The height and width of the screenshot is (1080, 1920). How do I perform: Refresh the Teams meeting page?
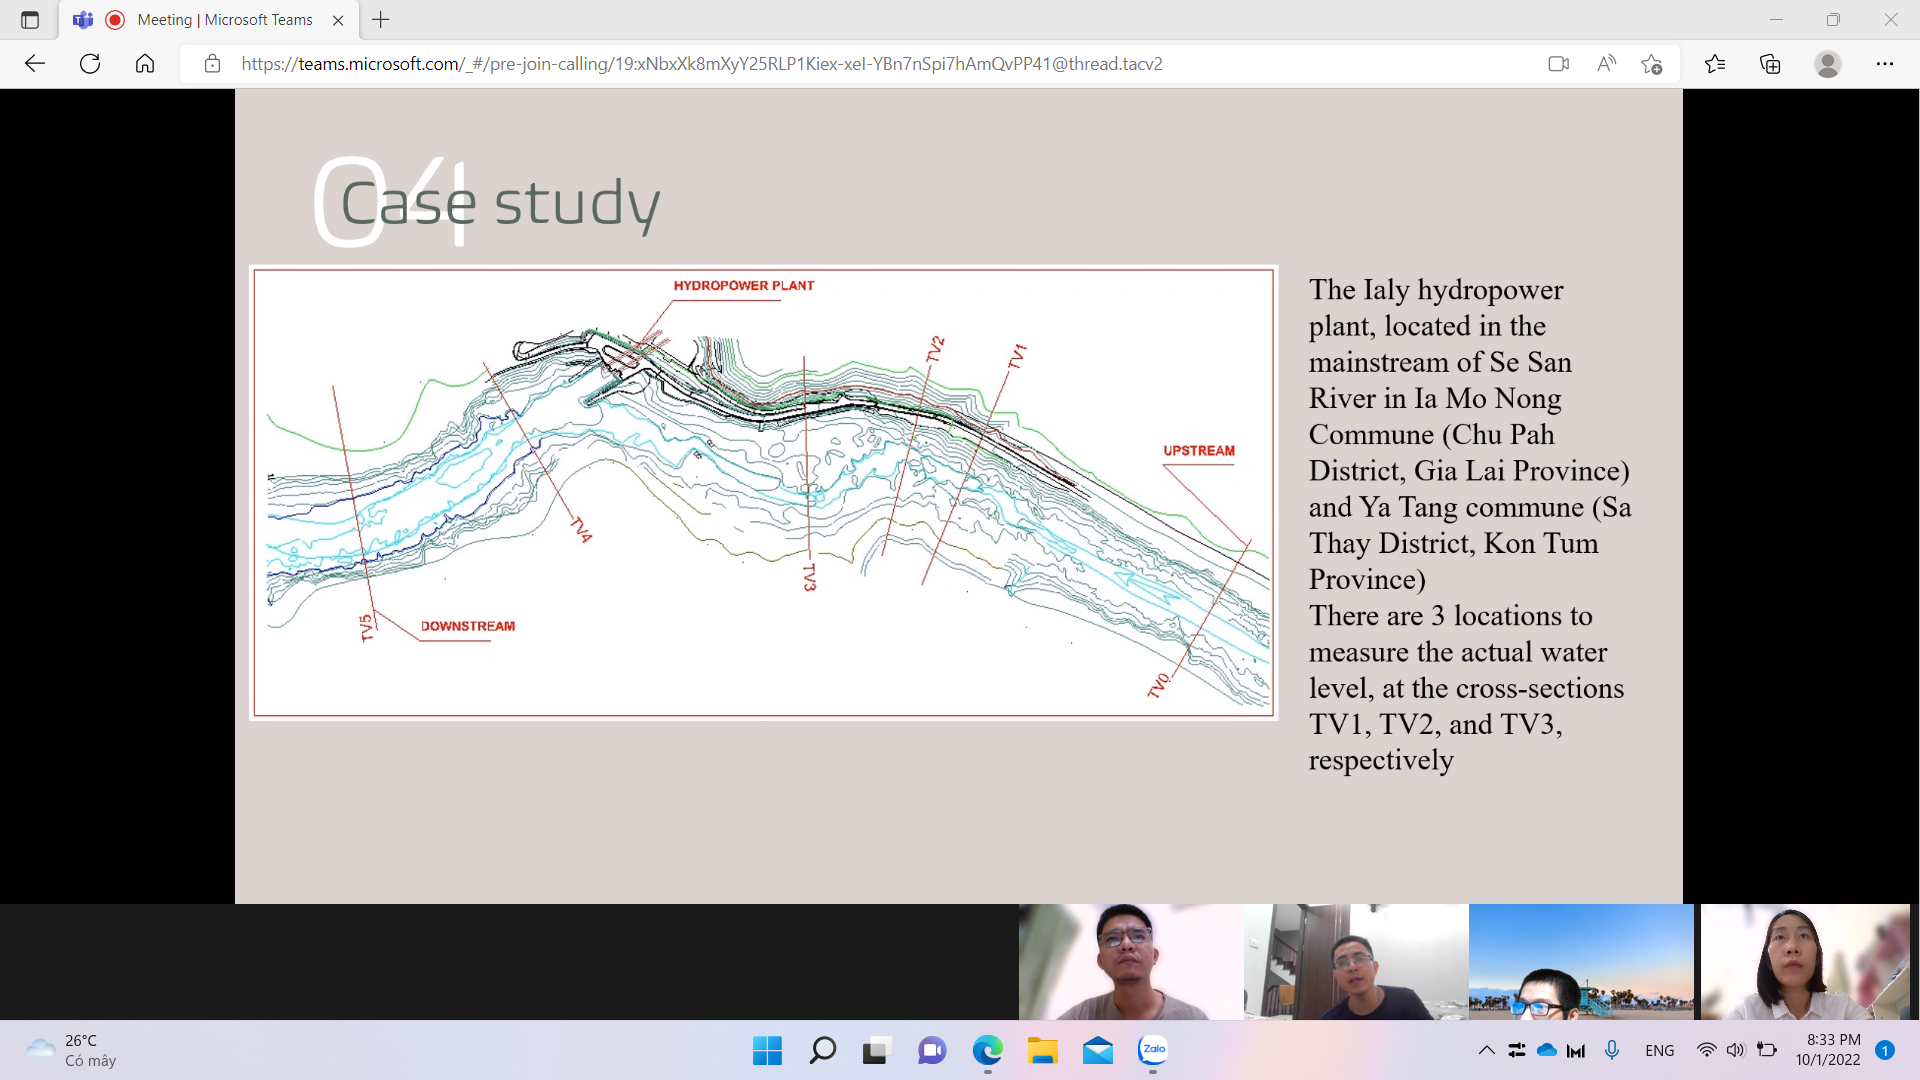point(90,64)
